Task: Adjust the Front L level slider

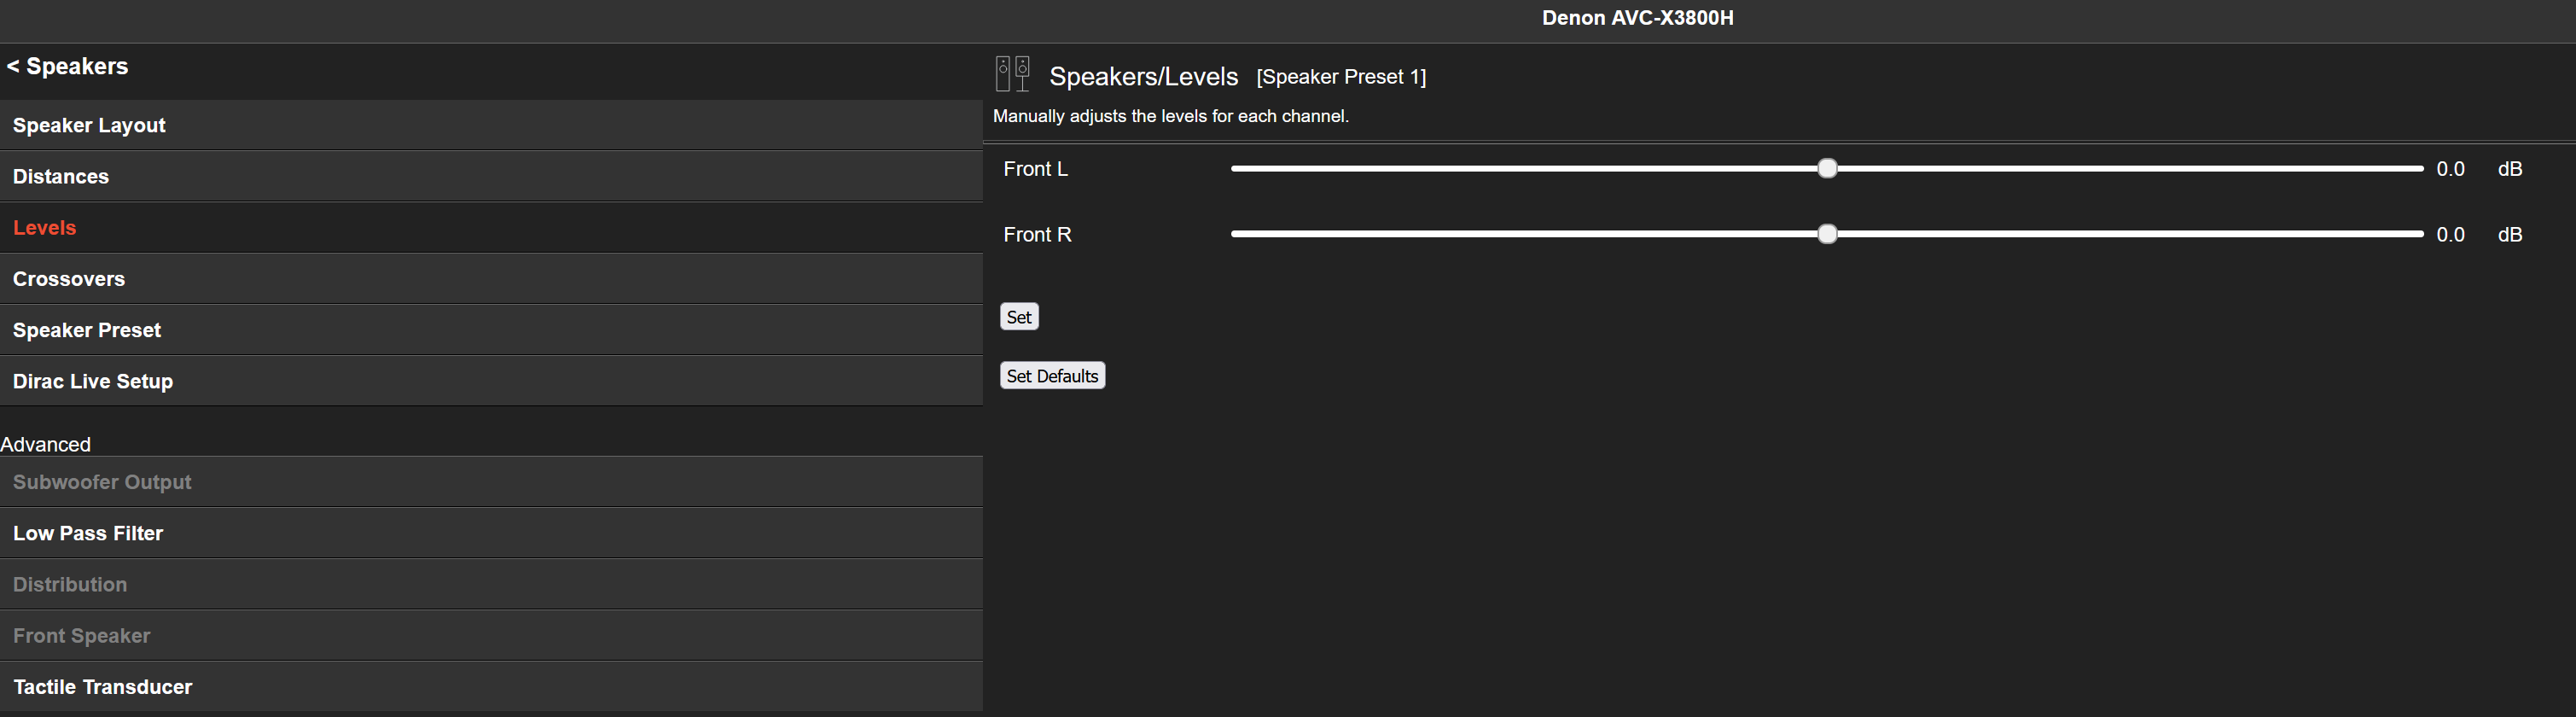Action: click(x=1827, y=169)
